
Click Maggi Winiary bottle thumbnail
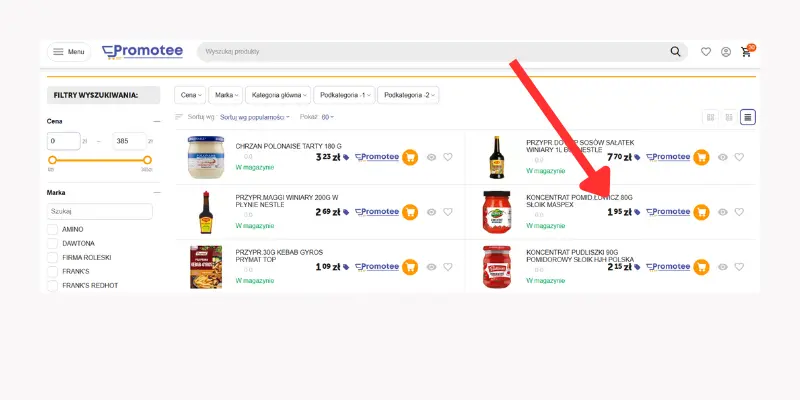pos(206,212)
